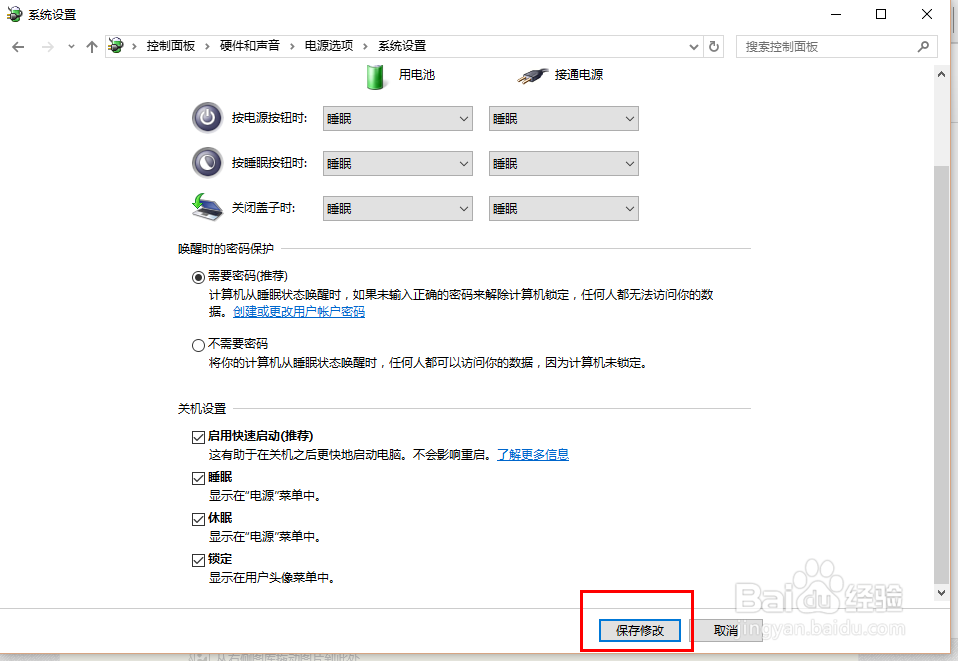Image resolution: width=958 pixels, height=661 pixels.
Task: Click the 保存修改 button
Action: tap(637, 630)
